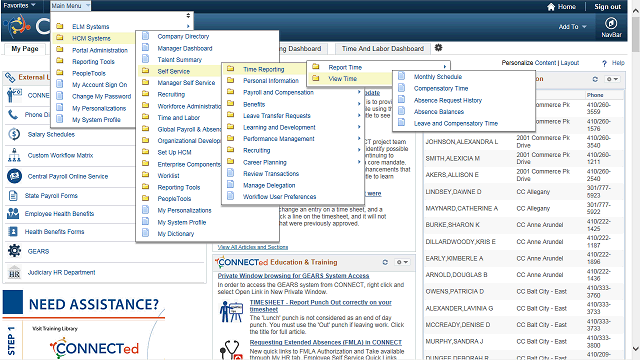Expand the Report Time submenu arrow
The width and height of the screenshot is (640, 360).
coord(444,67)
